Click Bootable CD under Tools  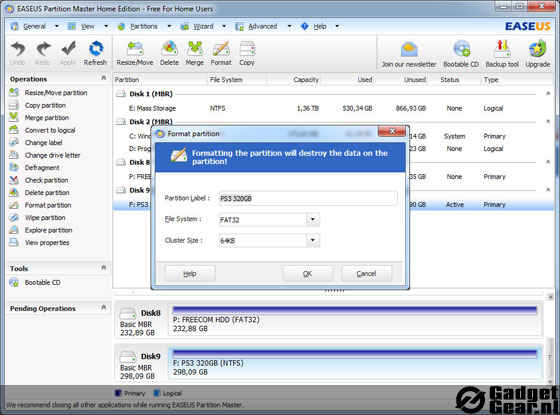point(35,282)
